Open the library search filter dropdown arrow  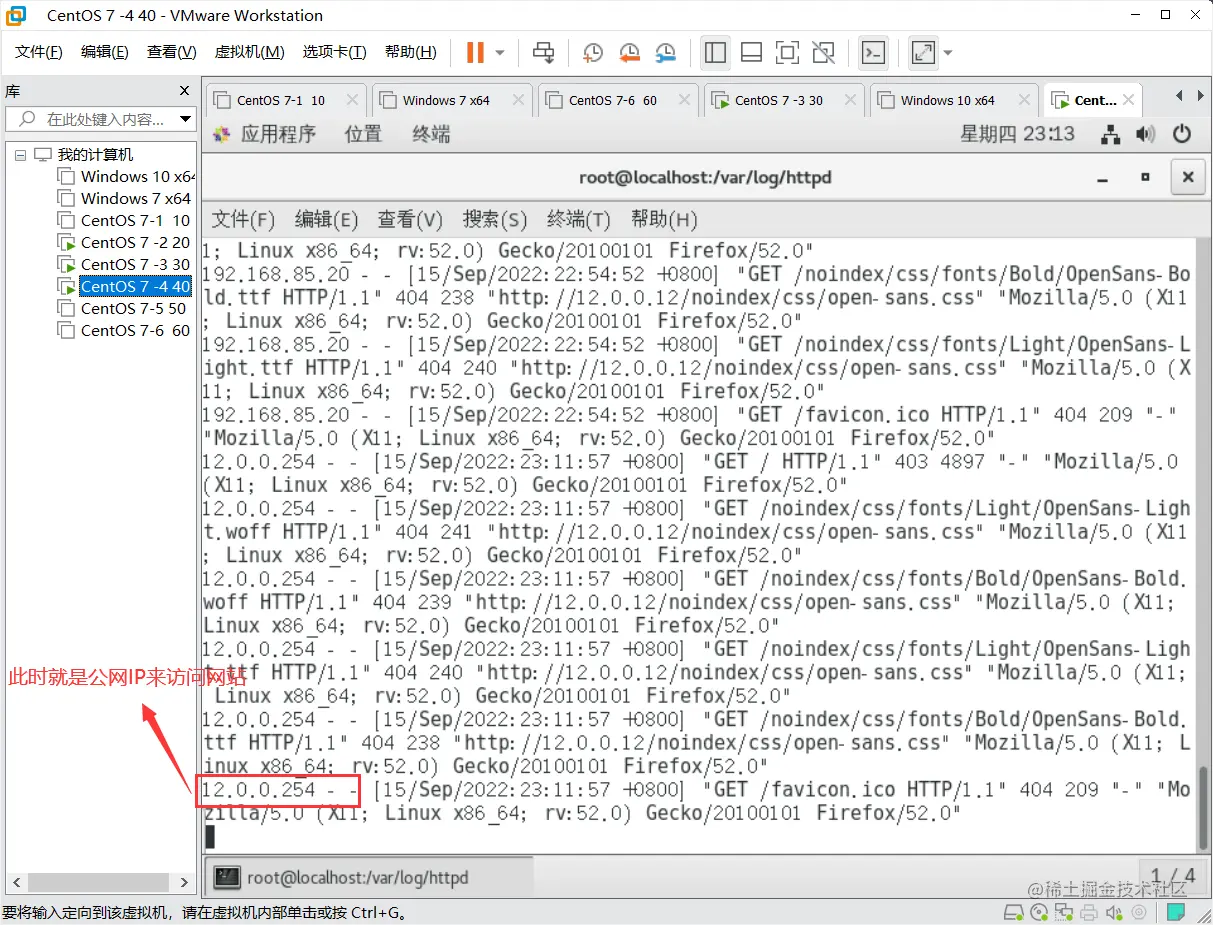point(185,119)
